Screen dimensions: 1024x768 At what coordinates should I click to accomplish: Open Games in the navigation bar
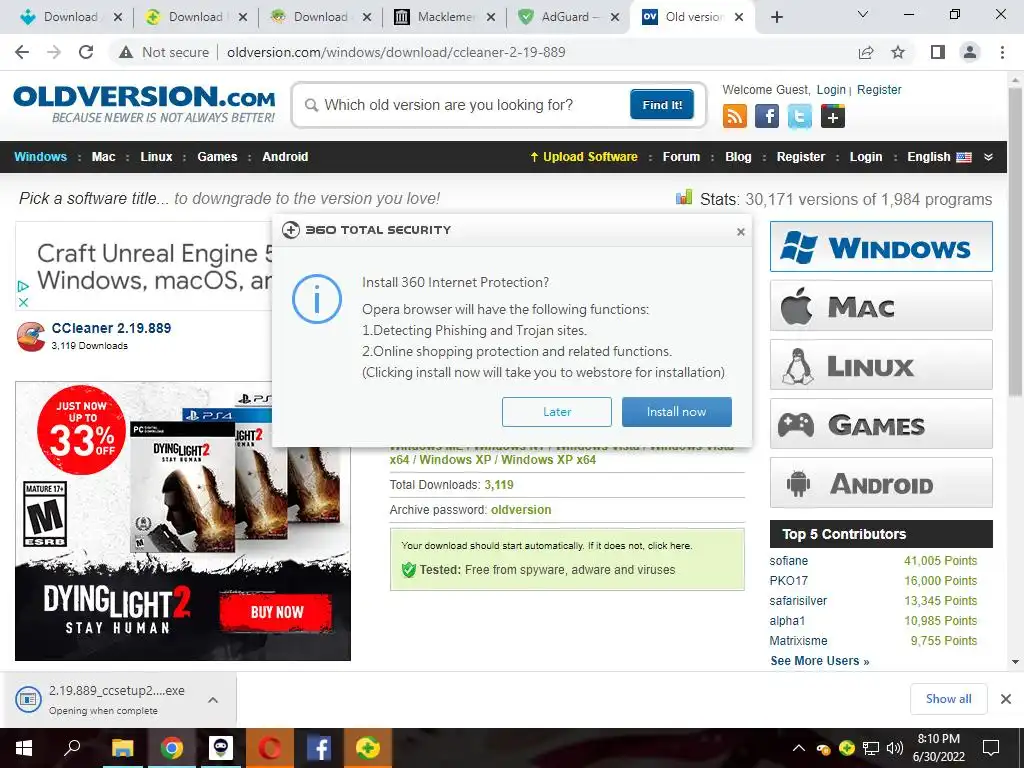click(x=217, y=157)
